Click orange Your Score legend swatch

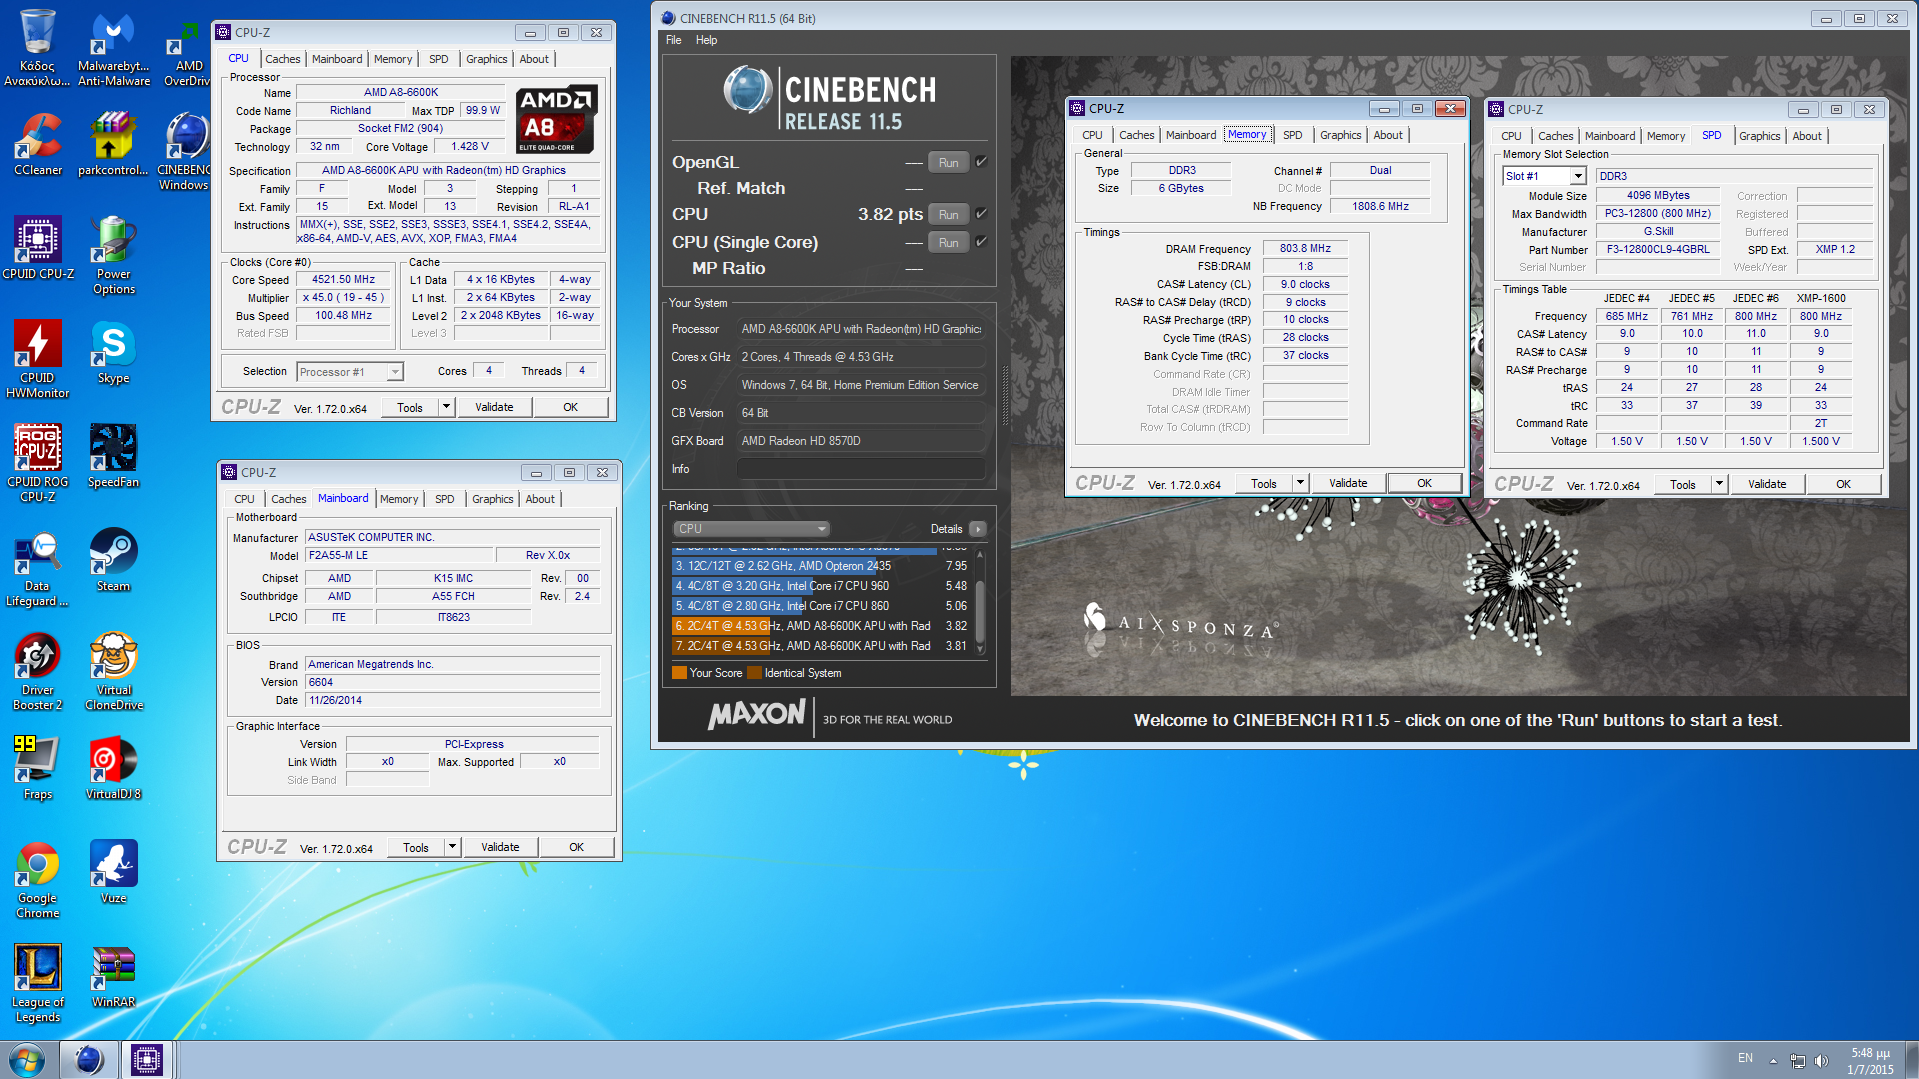tap(680, 673)
